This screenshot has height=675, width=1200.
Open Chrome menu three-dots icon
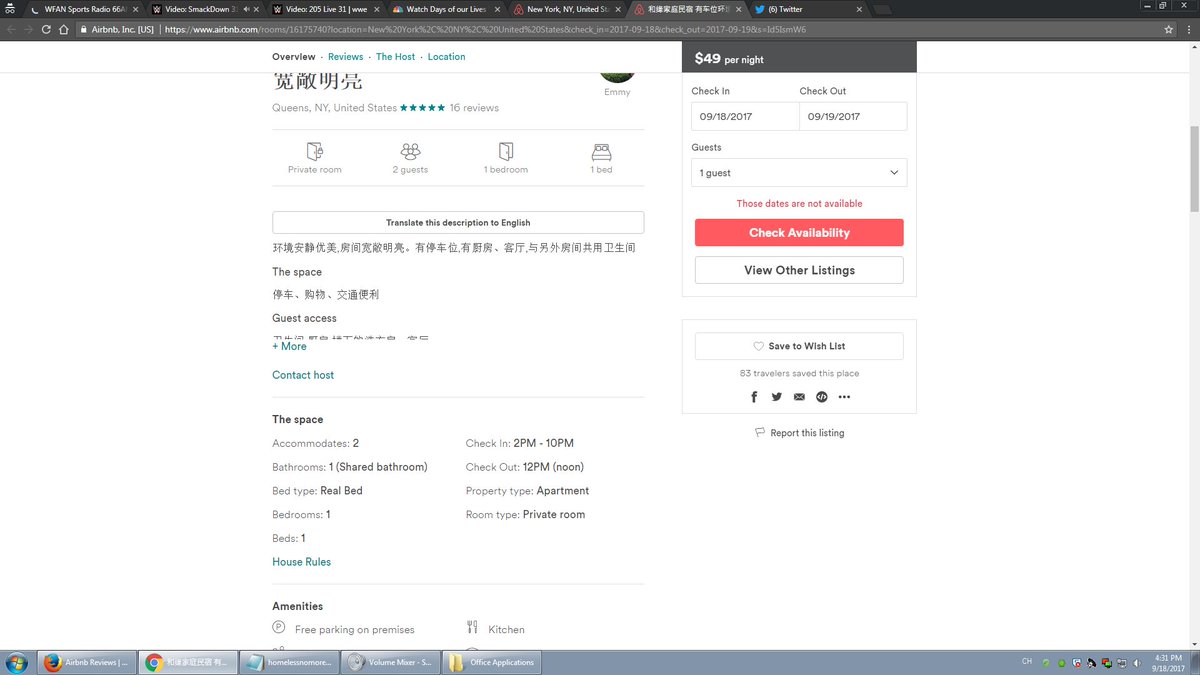pos(1187,29)
